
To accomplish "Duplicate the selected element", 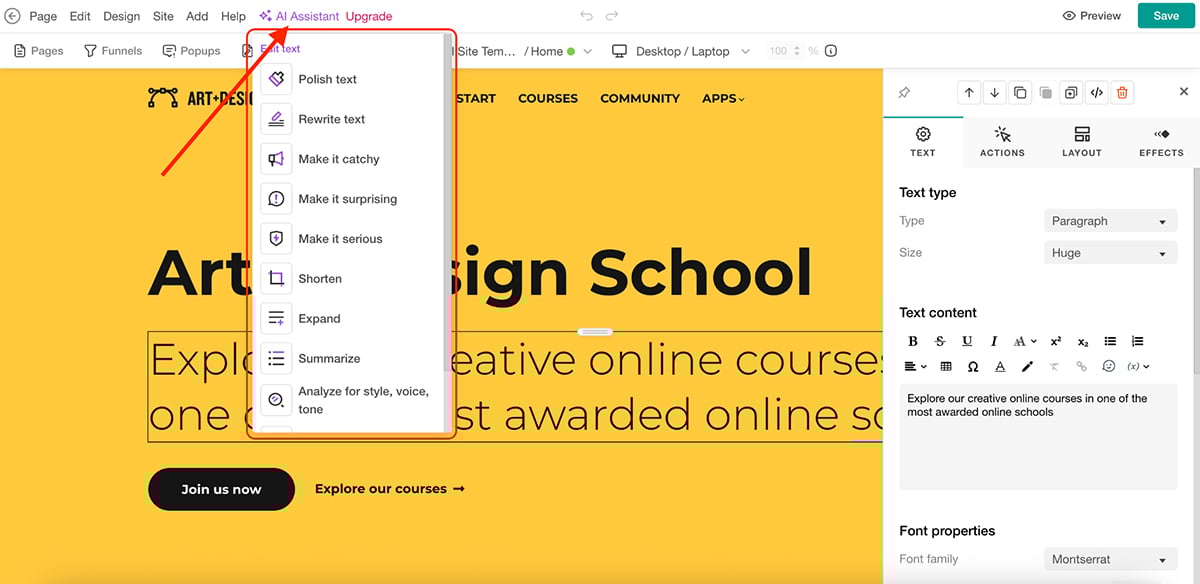I will 1020,92.
